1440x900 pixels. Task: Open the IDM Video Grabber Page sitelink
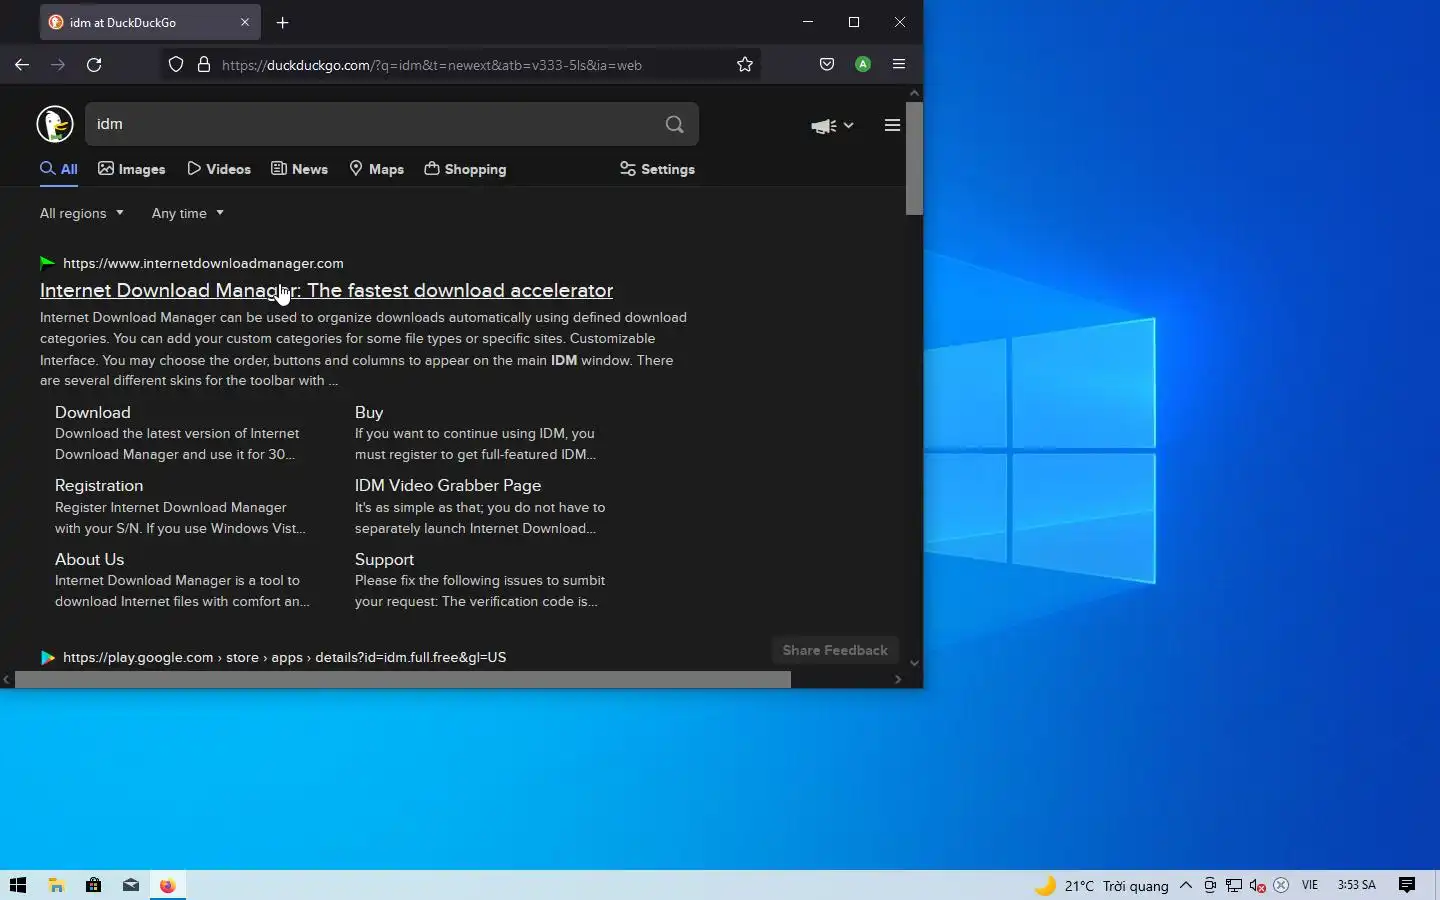point(448,485)
